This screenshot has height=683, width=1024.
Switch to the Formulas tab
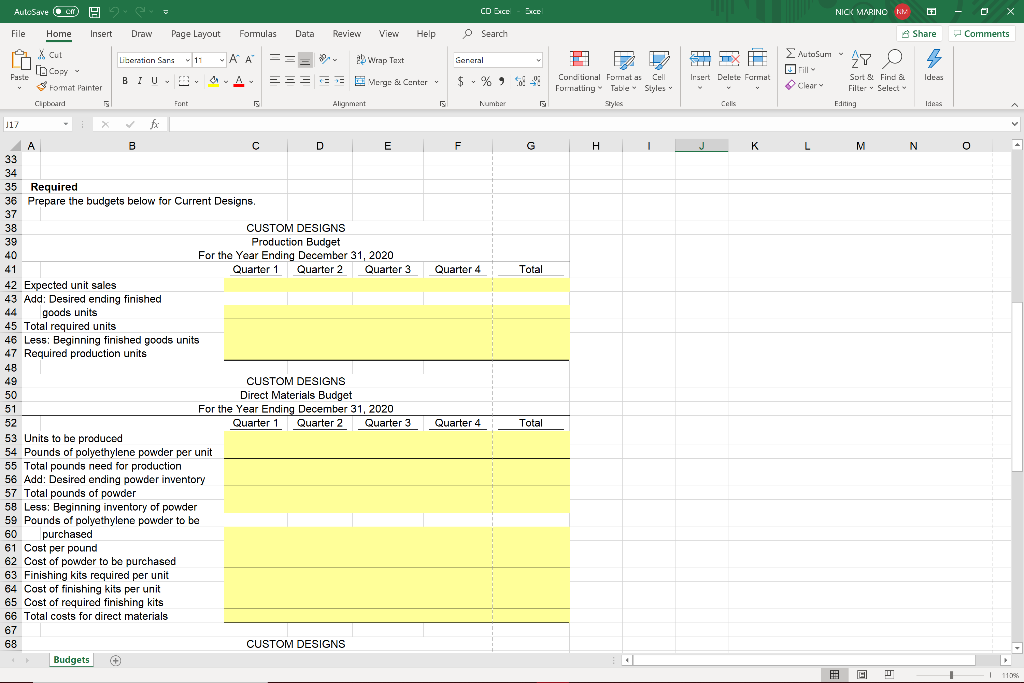coord(257,34)
